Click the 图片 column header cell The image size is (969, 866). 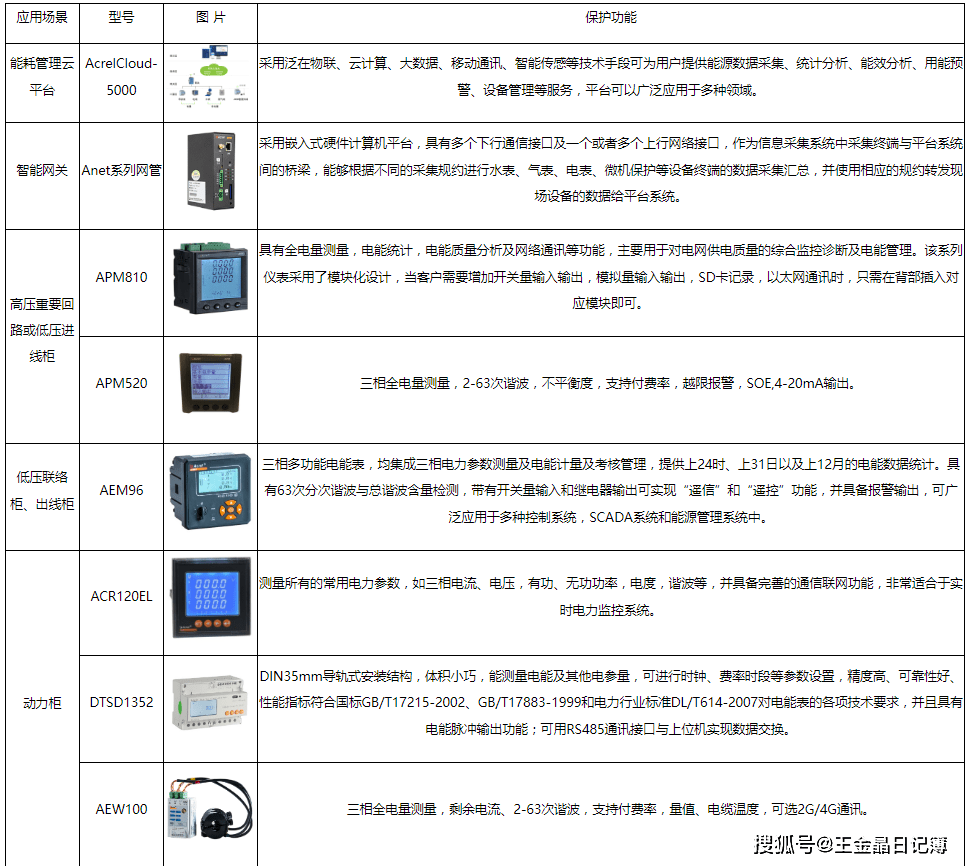click(208, 18)
